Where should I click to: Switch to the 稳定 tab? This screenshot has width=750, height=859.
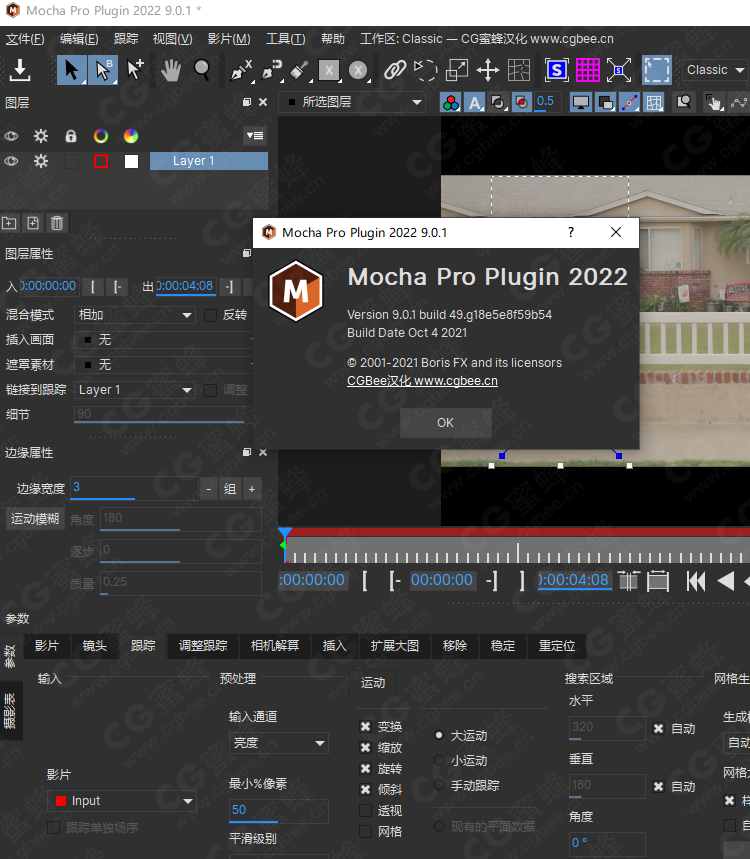click(502, 646)
